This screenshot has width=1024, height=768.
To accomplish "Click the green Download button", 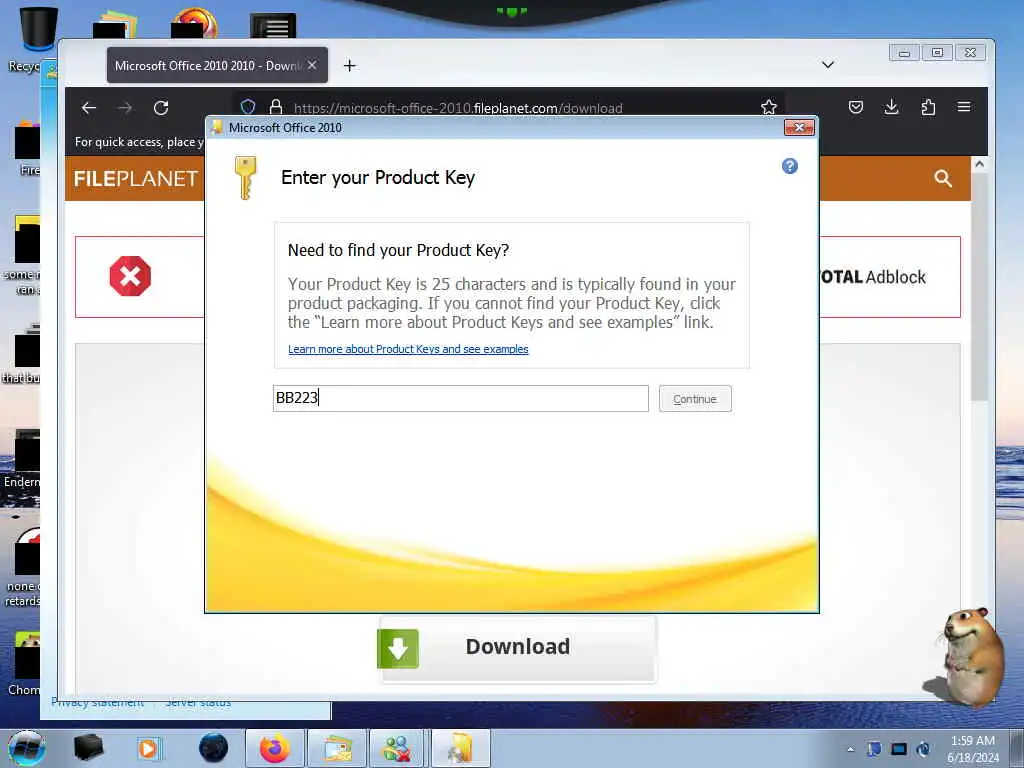I will point(517,648).
